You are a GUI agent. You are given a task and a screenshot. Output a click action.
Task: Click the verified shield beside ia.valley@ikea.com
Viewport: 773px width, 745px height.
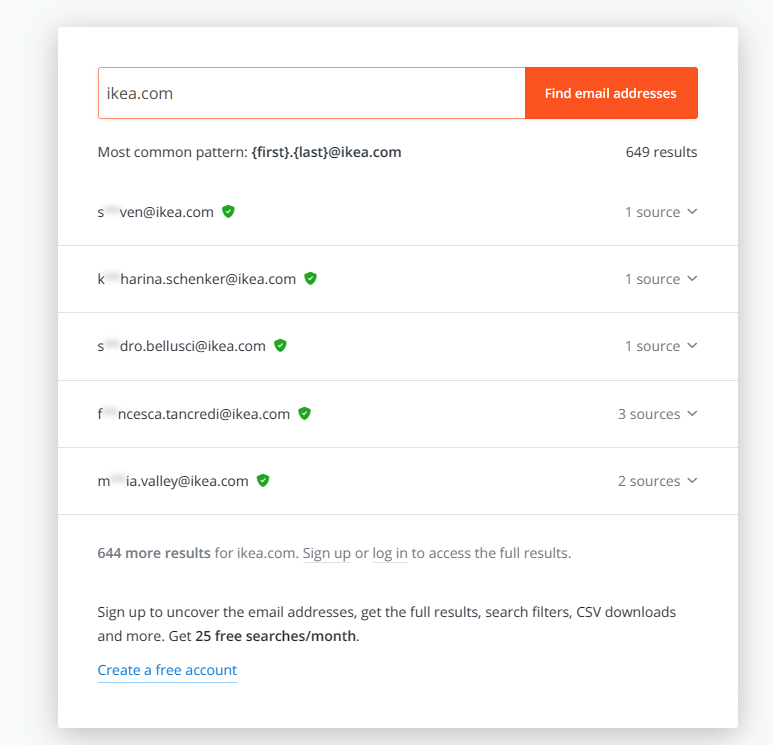point(263,481)
